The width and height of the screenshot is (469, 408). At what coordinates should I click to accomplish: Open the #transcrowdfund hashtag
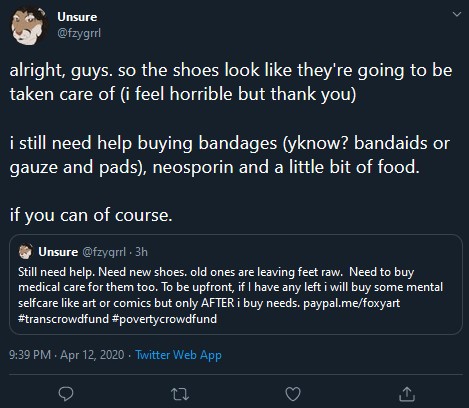63,319
